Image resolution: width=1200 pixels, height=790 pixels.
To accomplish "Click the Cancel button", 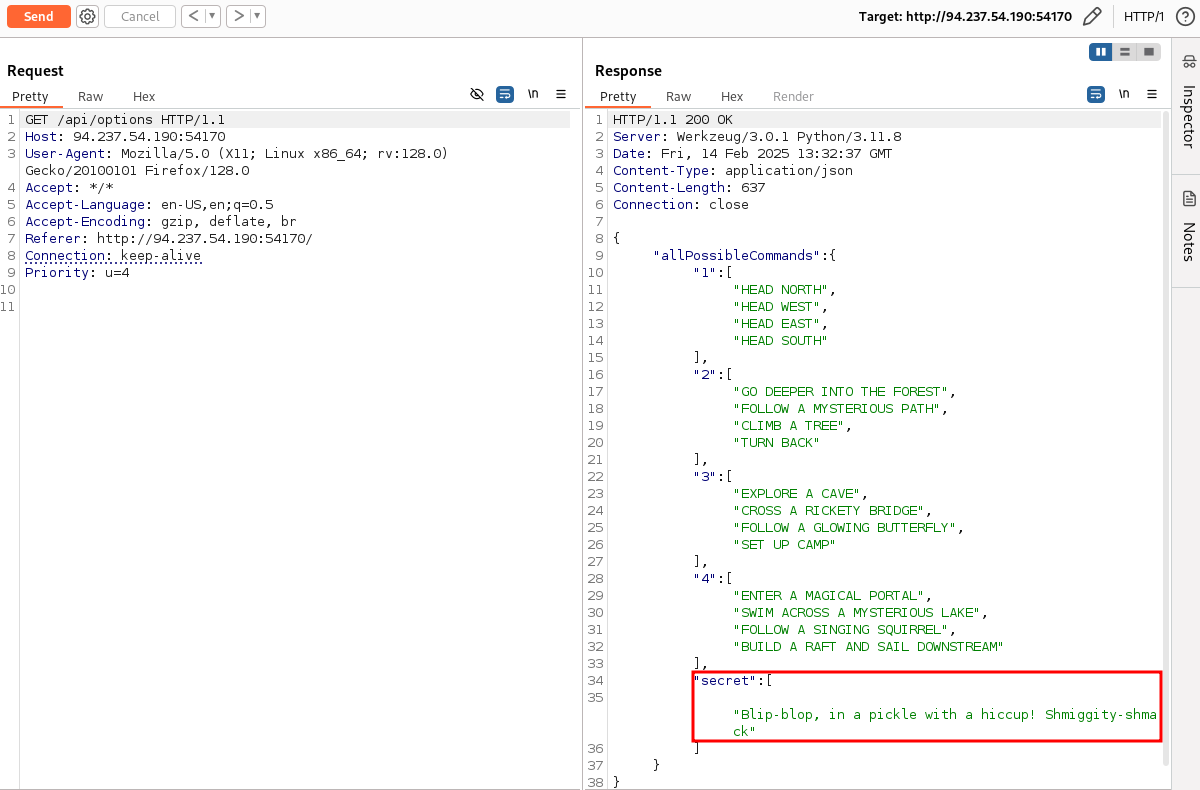I will point(140,16).
